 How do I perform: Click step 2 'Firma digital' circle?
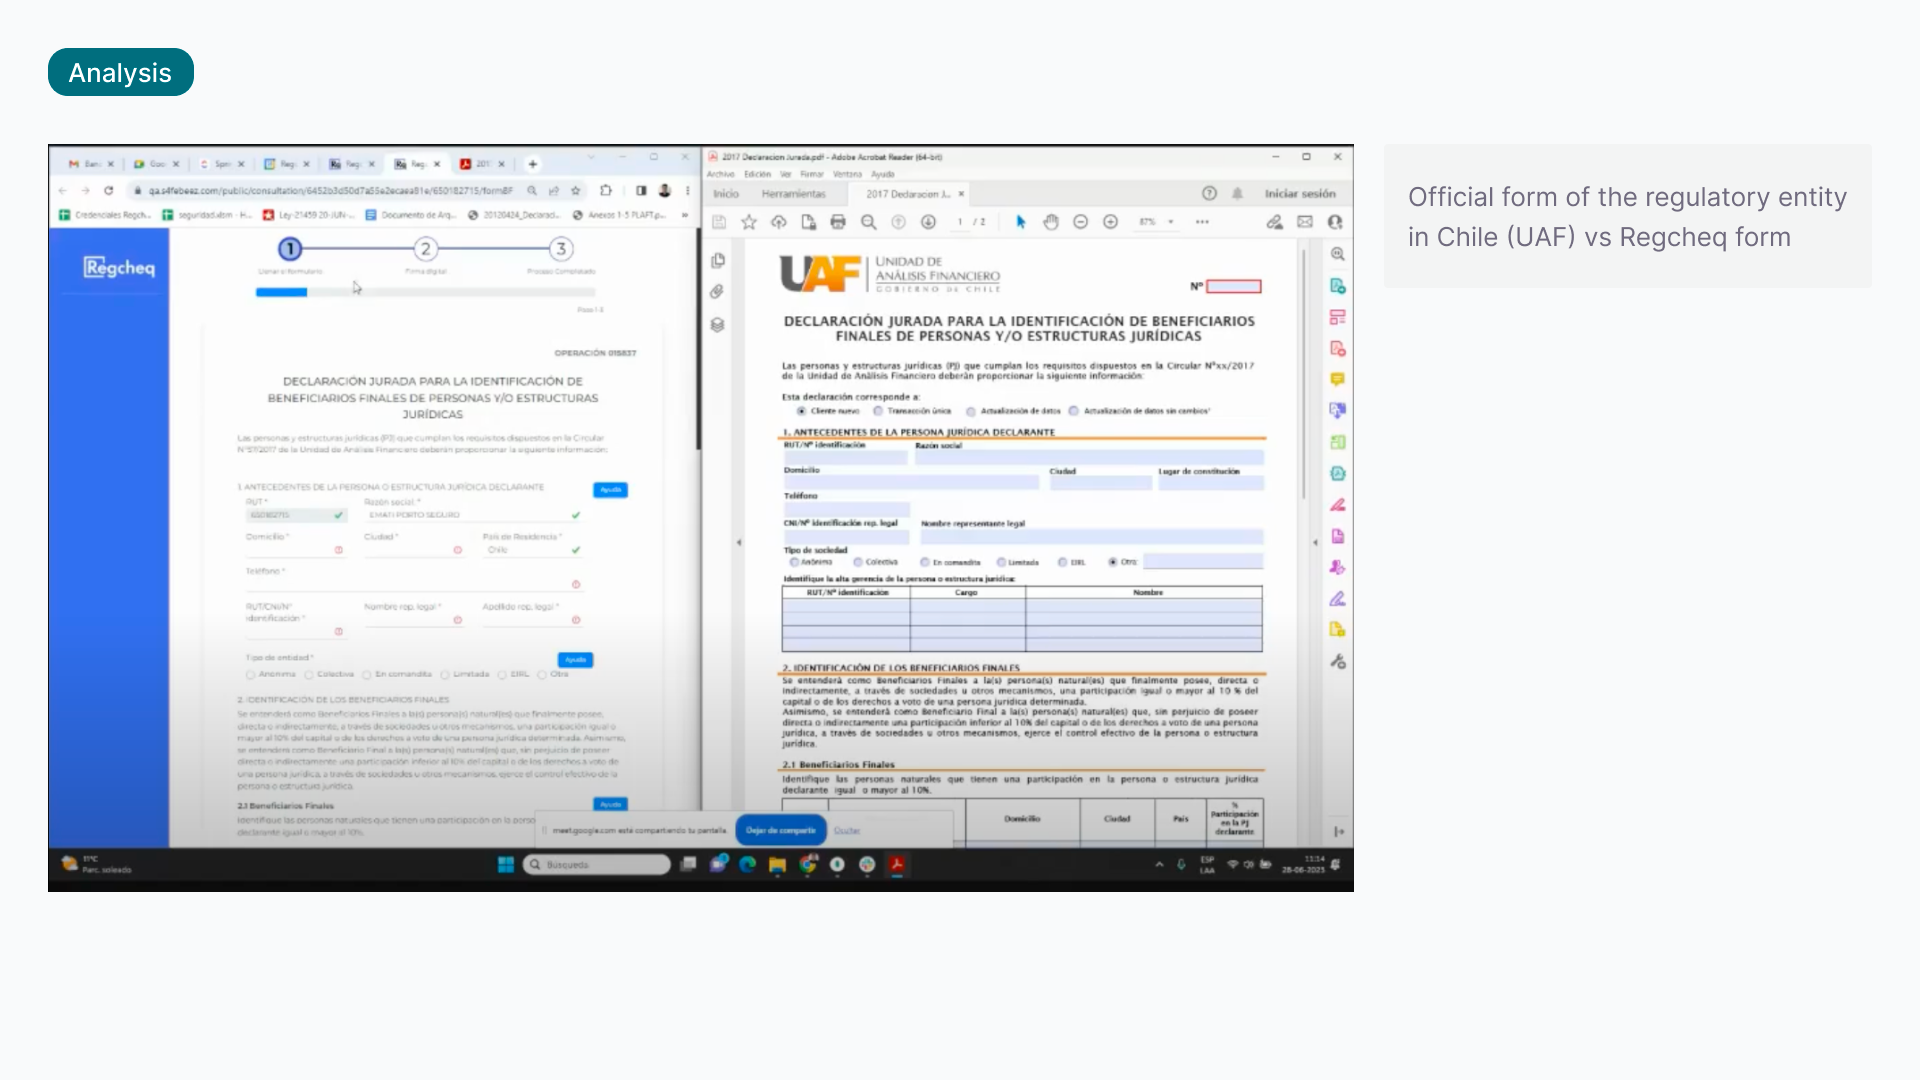pos(426,249)
